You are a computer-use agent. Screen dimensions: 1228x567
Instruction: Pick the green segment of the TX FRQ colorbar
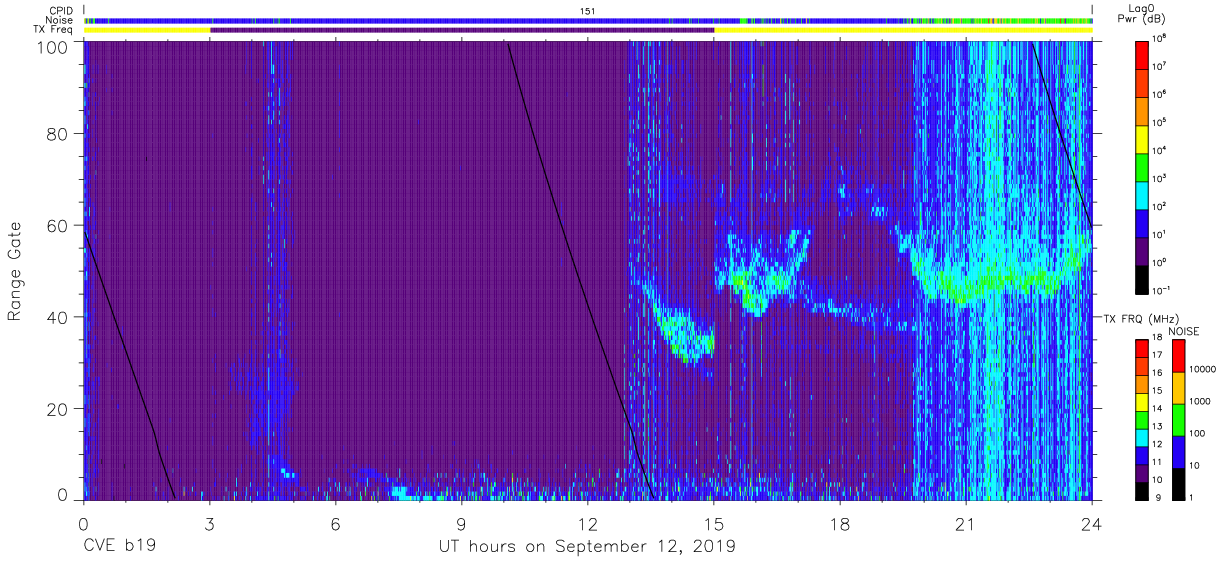(x=1142, y=419)
